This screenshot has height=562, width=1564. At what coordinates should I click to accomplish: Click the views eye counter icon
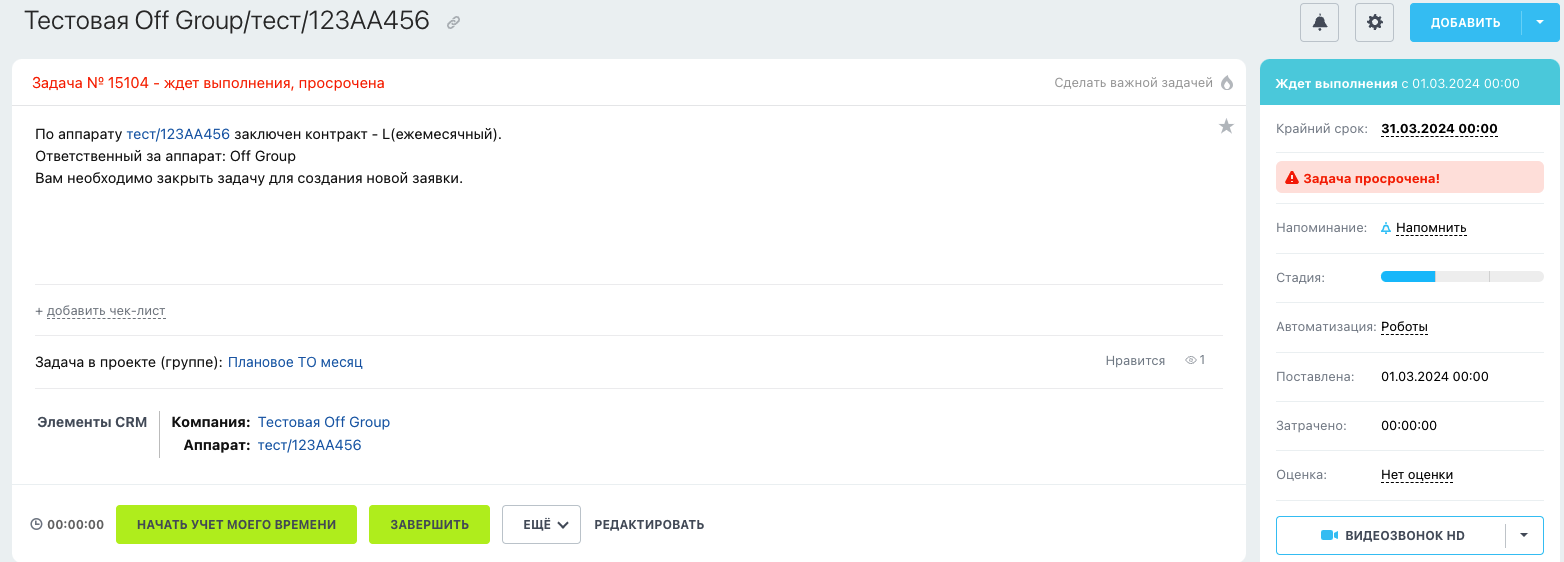[x=1190, y=360]
